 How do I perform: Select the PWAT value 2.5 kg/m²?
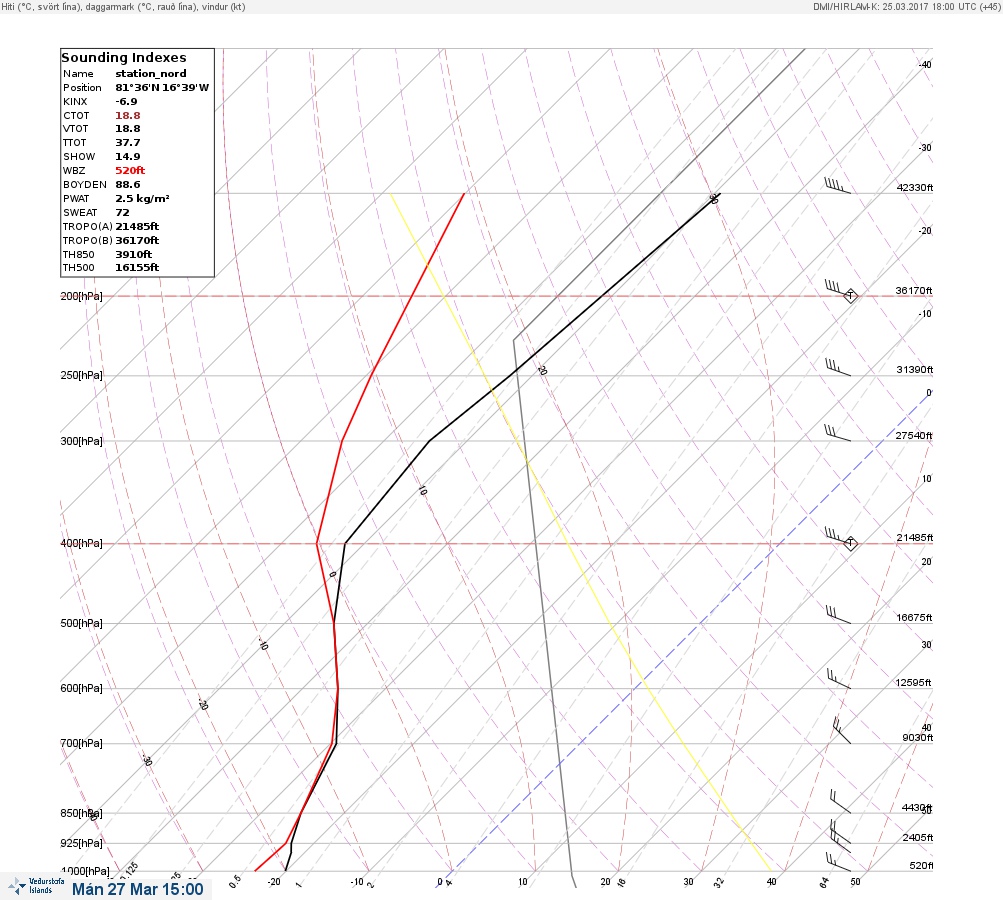point(143,199)
